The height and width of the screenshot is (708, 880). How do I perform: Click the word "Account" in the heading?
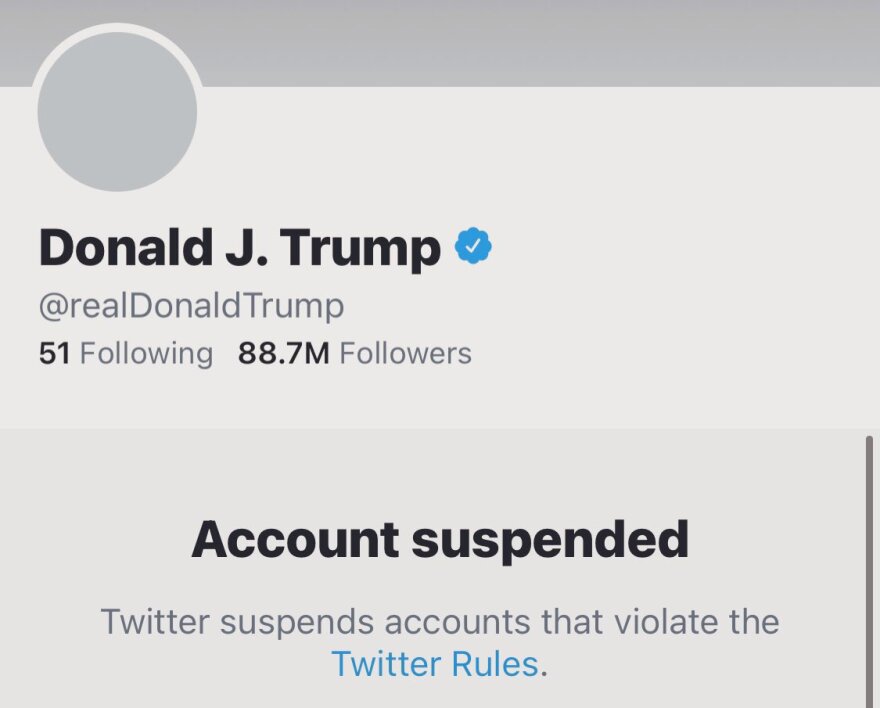[x=294, y=540]
